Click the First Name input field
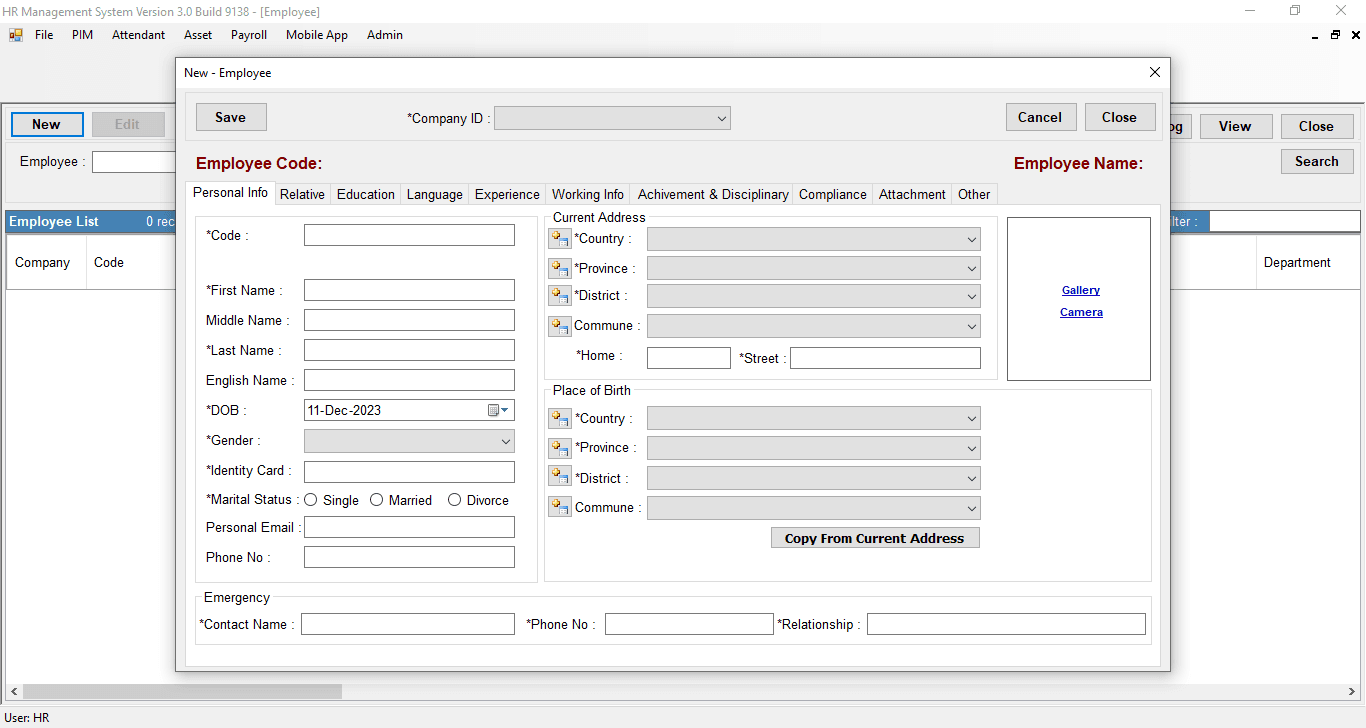 (409, 290)
